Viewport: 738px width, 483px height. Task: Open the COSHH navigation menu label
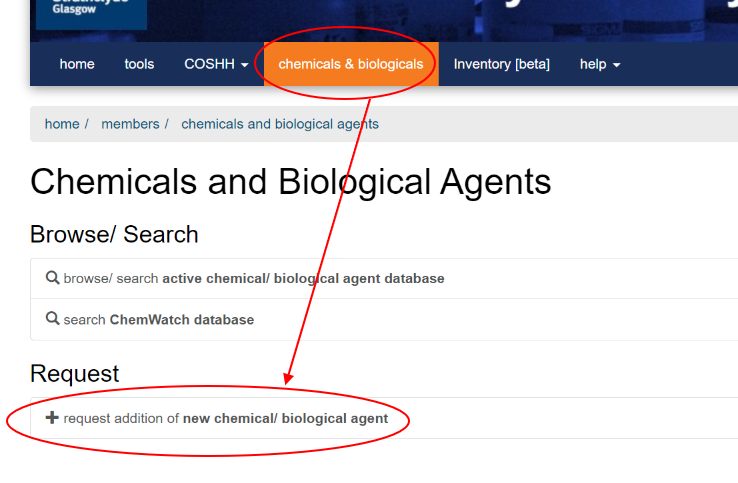[x=209, y=64]
